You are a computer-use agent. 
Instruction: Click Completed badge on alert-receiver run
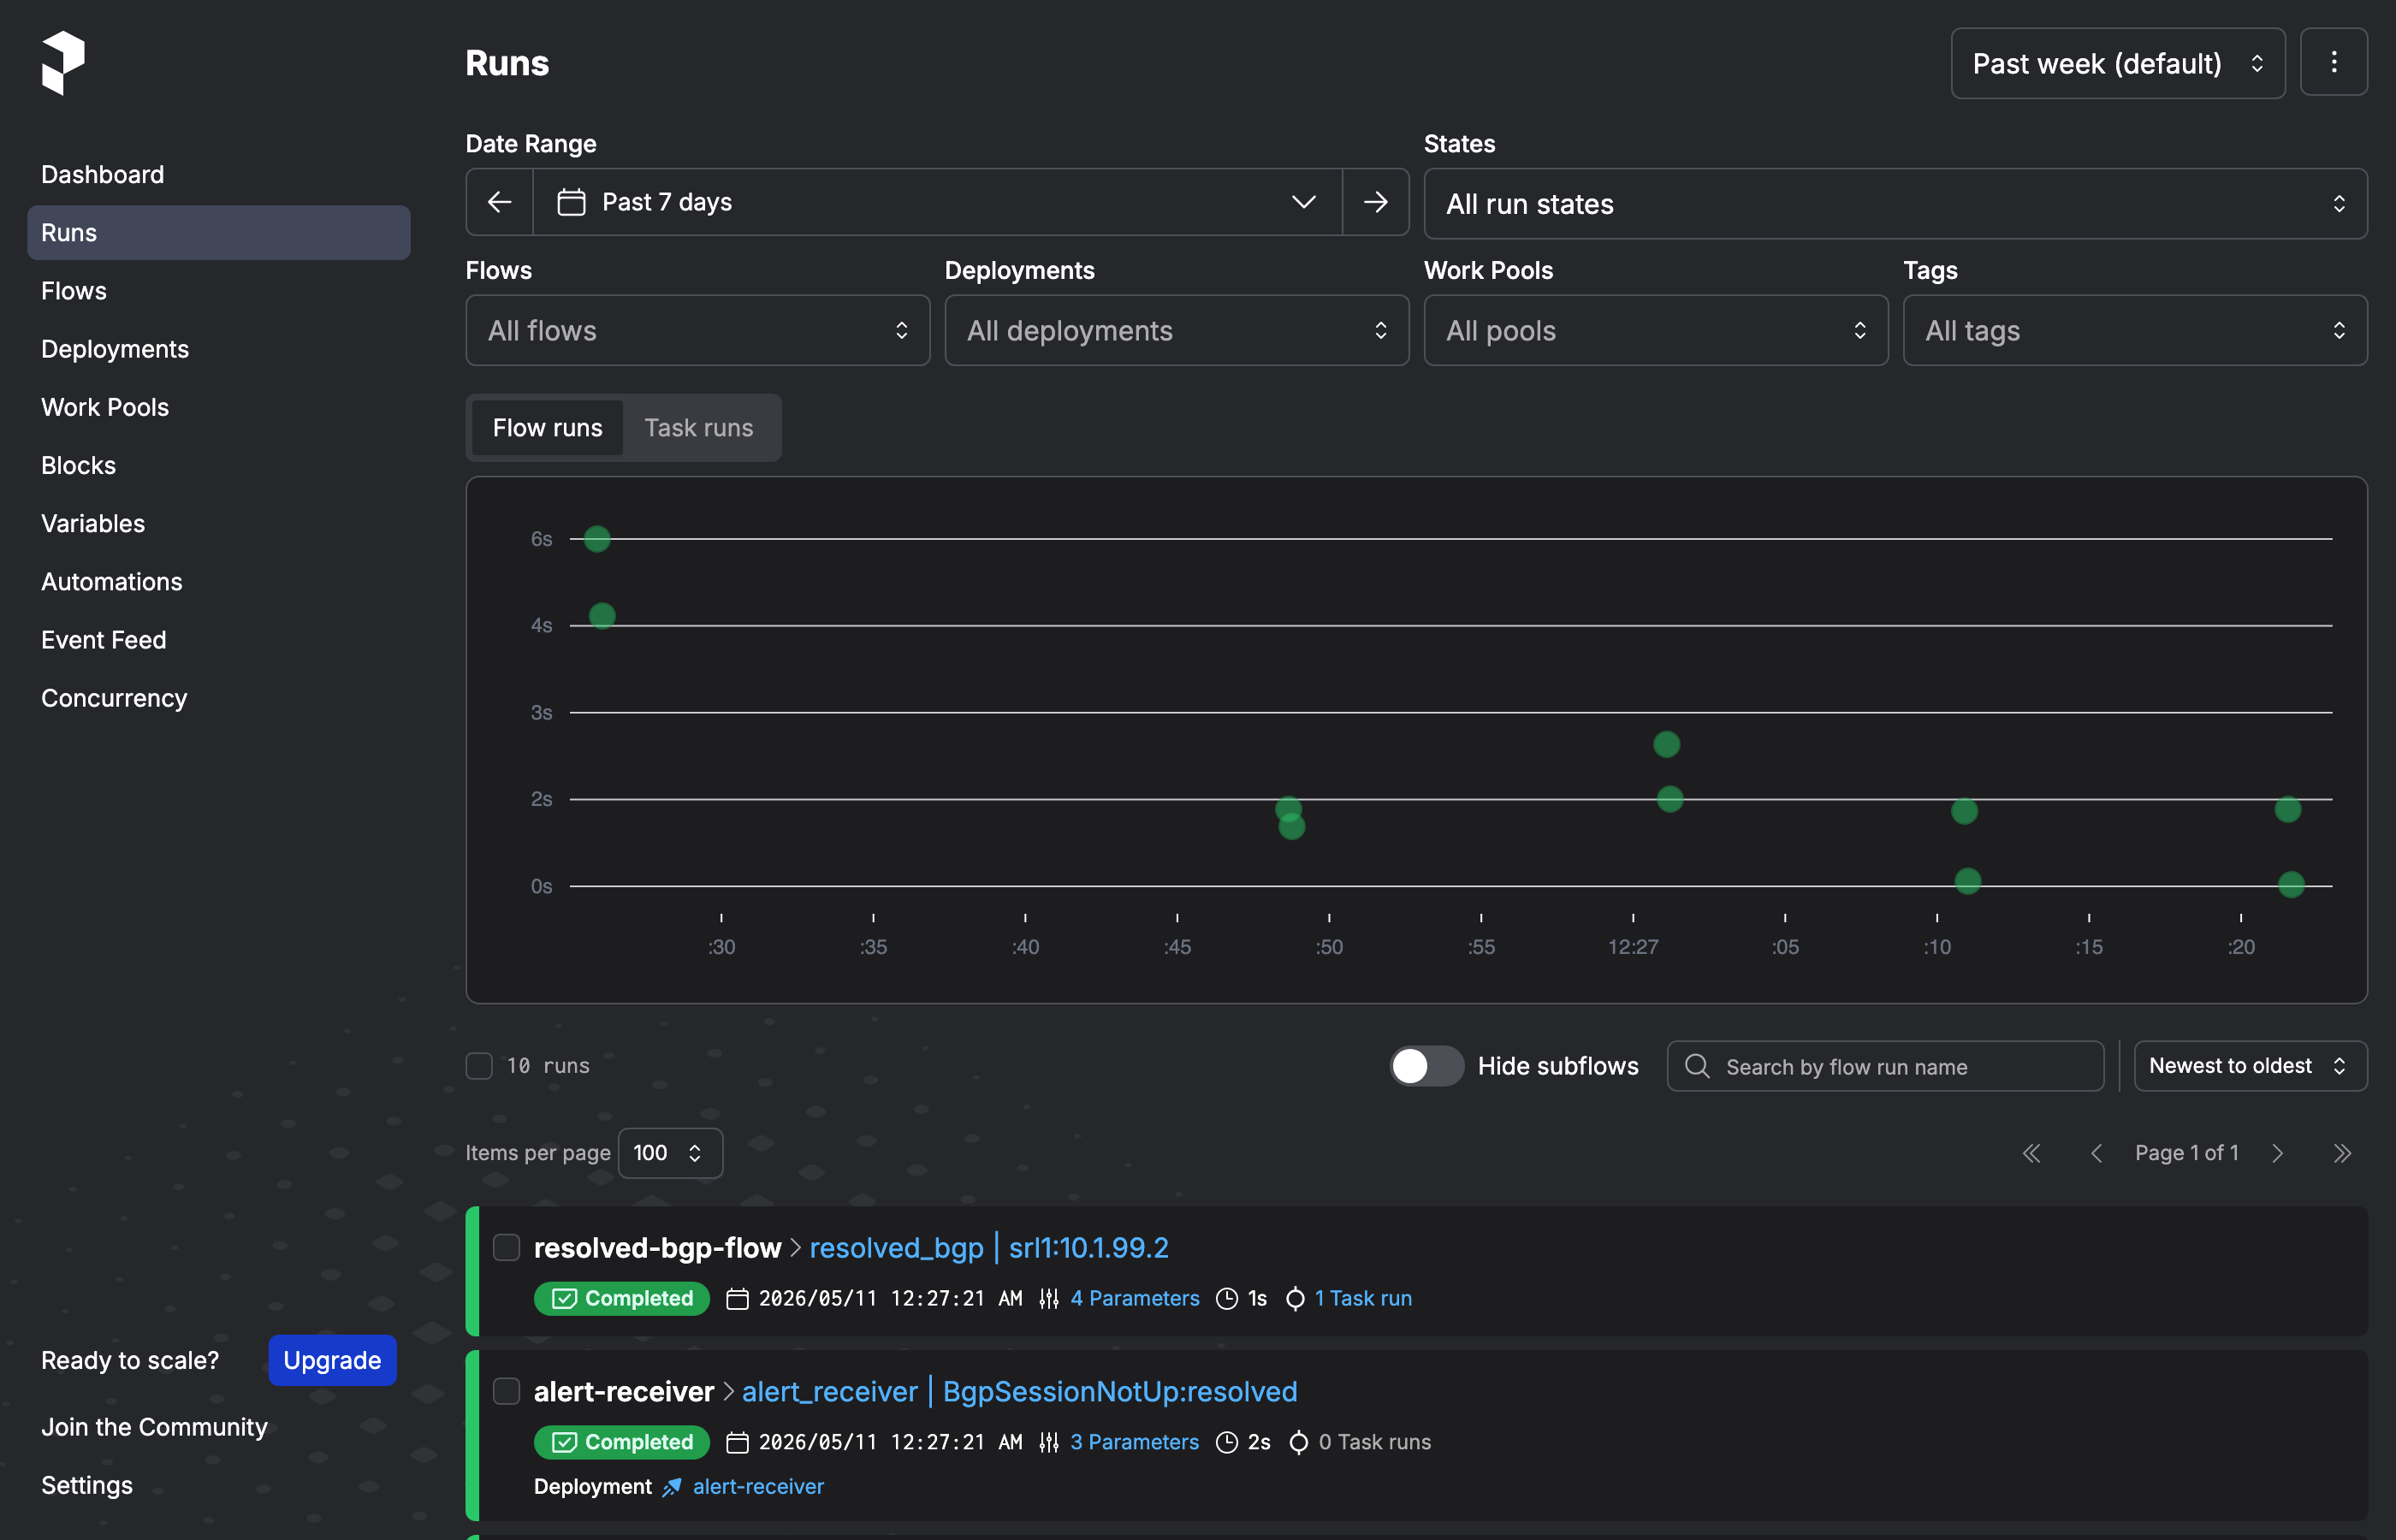coord(622,1442)
